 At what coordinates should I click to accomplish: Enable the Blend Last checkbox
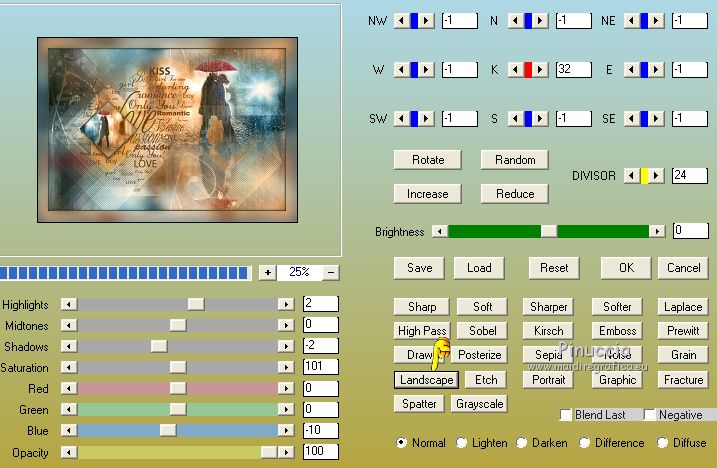point(566,415)
